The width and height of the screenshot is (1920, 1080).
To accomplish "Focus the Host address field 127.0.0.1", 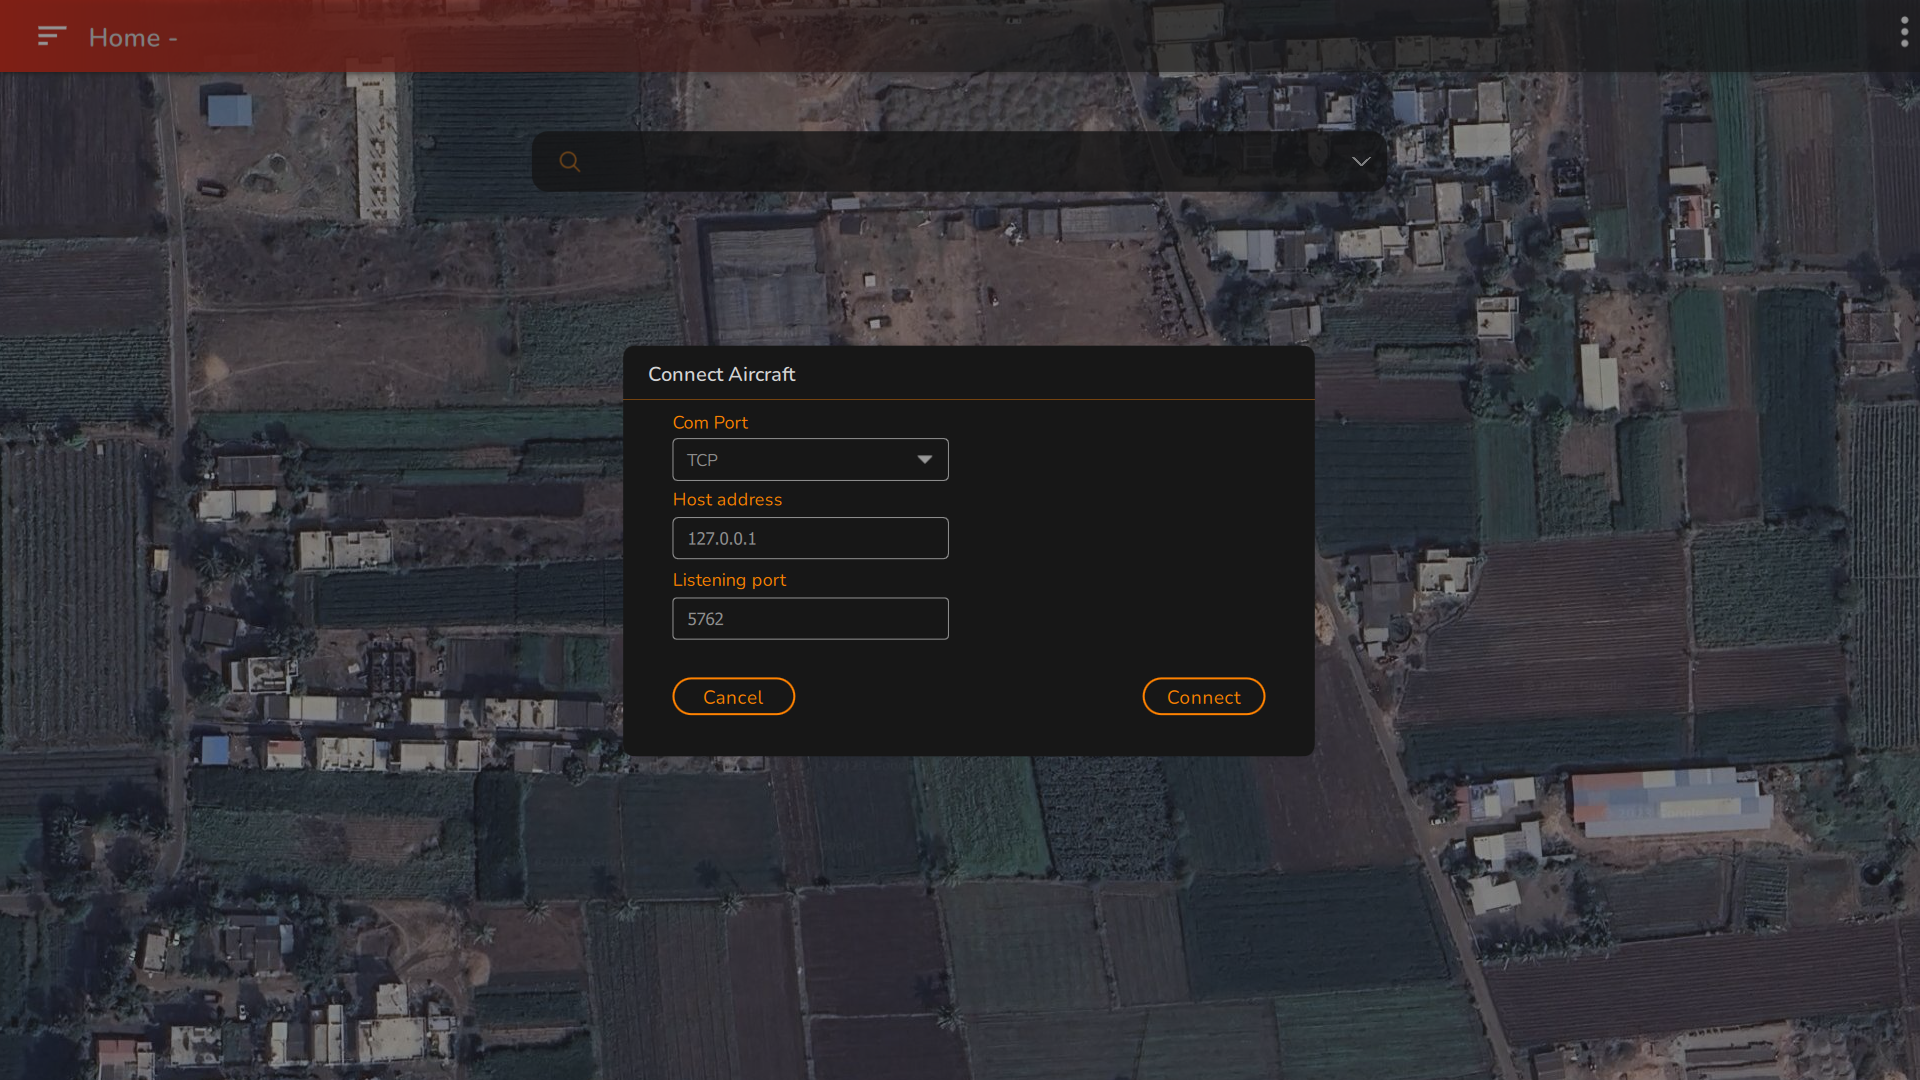I will tap(810, 538).
